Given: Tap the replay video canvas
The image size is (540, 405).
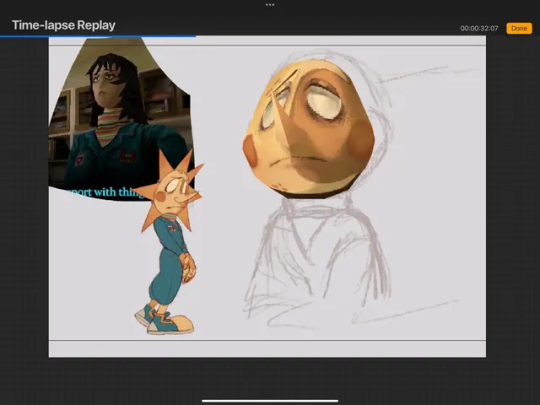Looking at the screenshot, I should click(267, 197).
